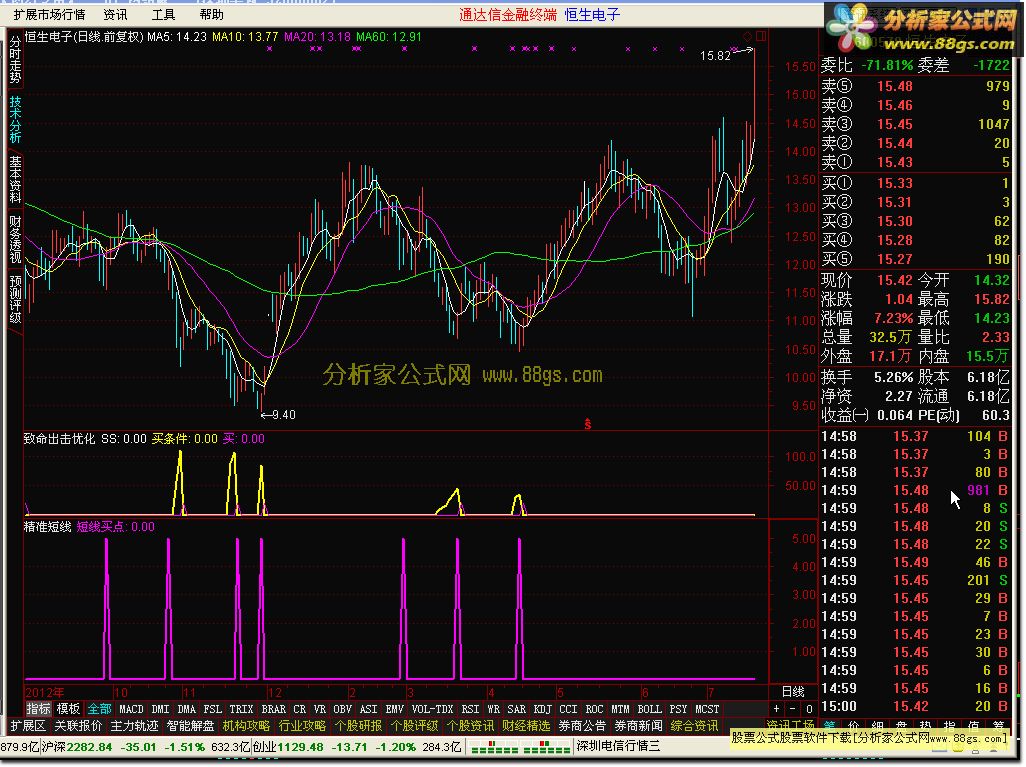
Task: Apply the BOLL indicator
Action: click(649, 709)
